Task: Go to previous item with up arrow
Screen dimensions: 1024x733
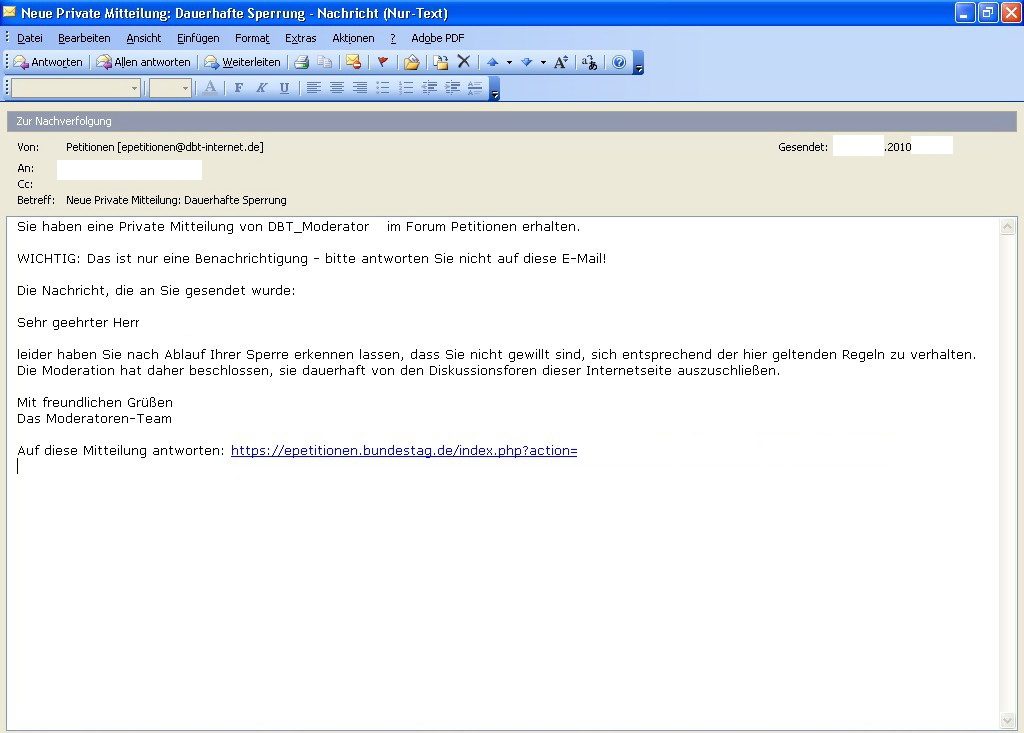Action: (x=492, y=62)
